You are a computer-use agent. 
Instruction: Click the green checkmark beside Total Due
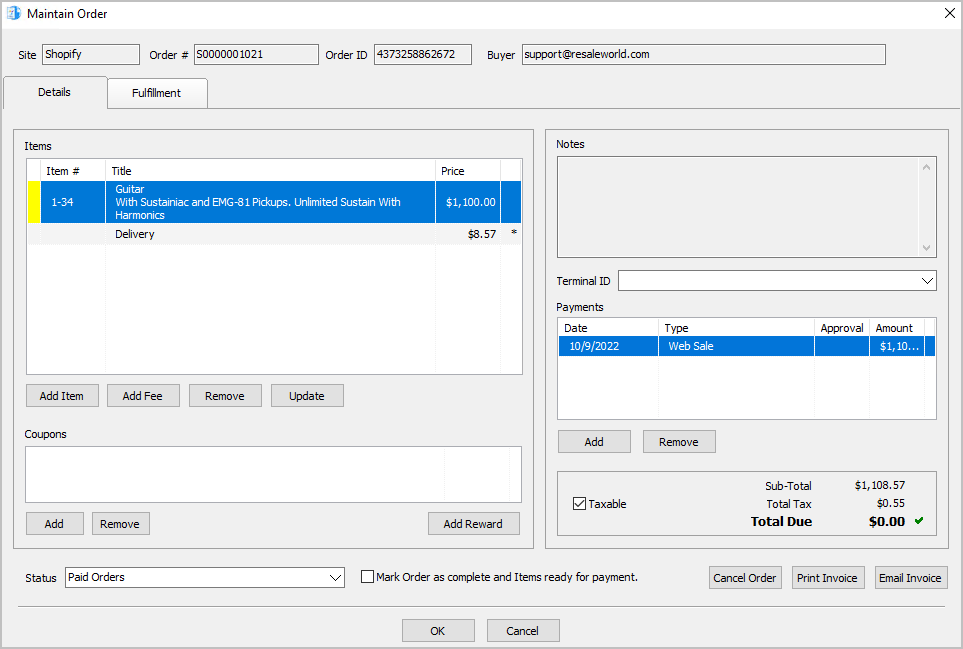click(x=919, y=521)
